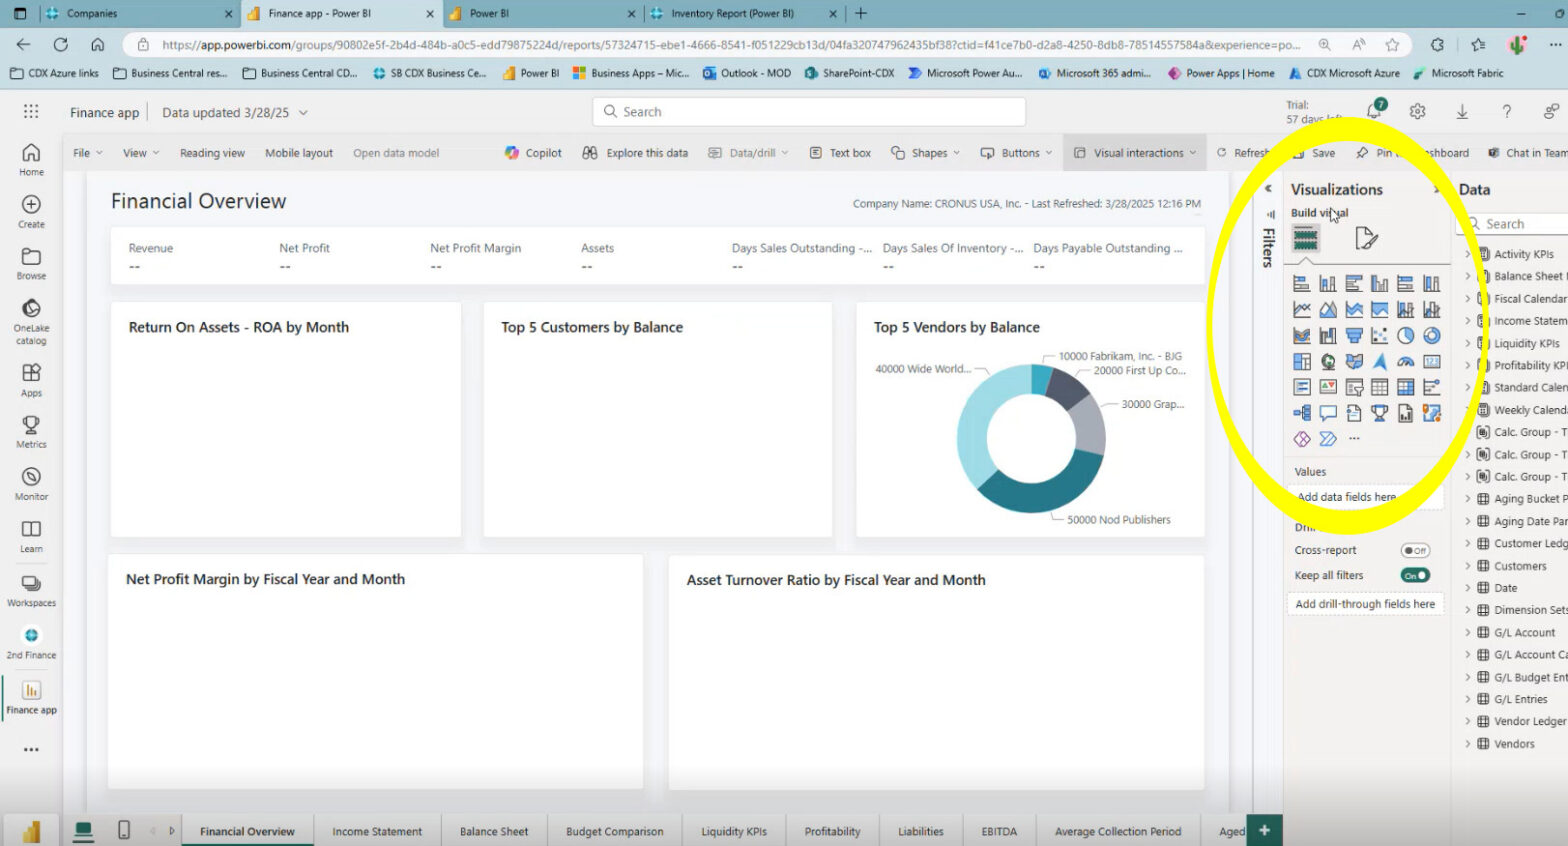This screenshot has width=1568, height=846.
Task: Click Explore this data
Action: coord(635,153)
